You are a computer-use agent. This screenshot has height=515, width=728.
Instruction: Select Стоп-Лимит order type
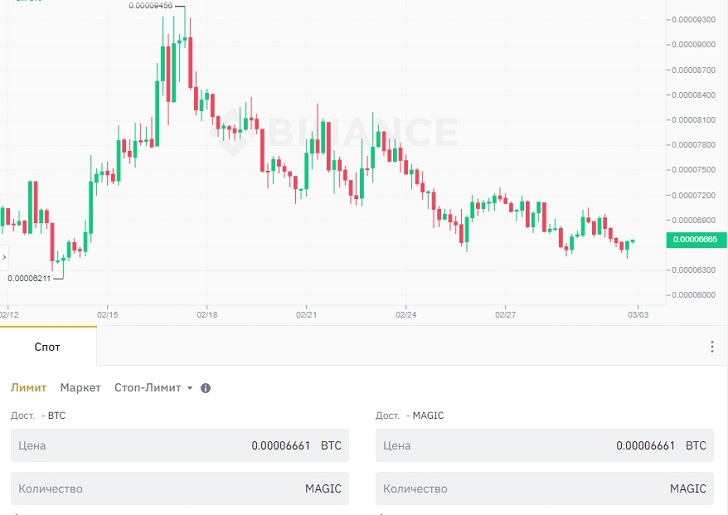coord(148,388)
